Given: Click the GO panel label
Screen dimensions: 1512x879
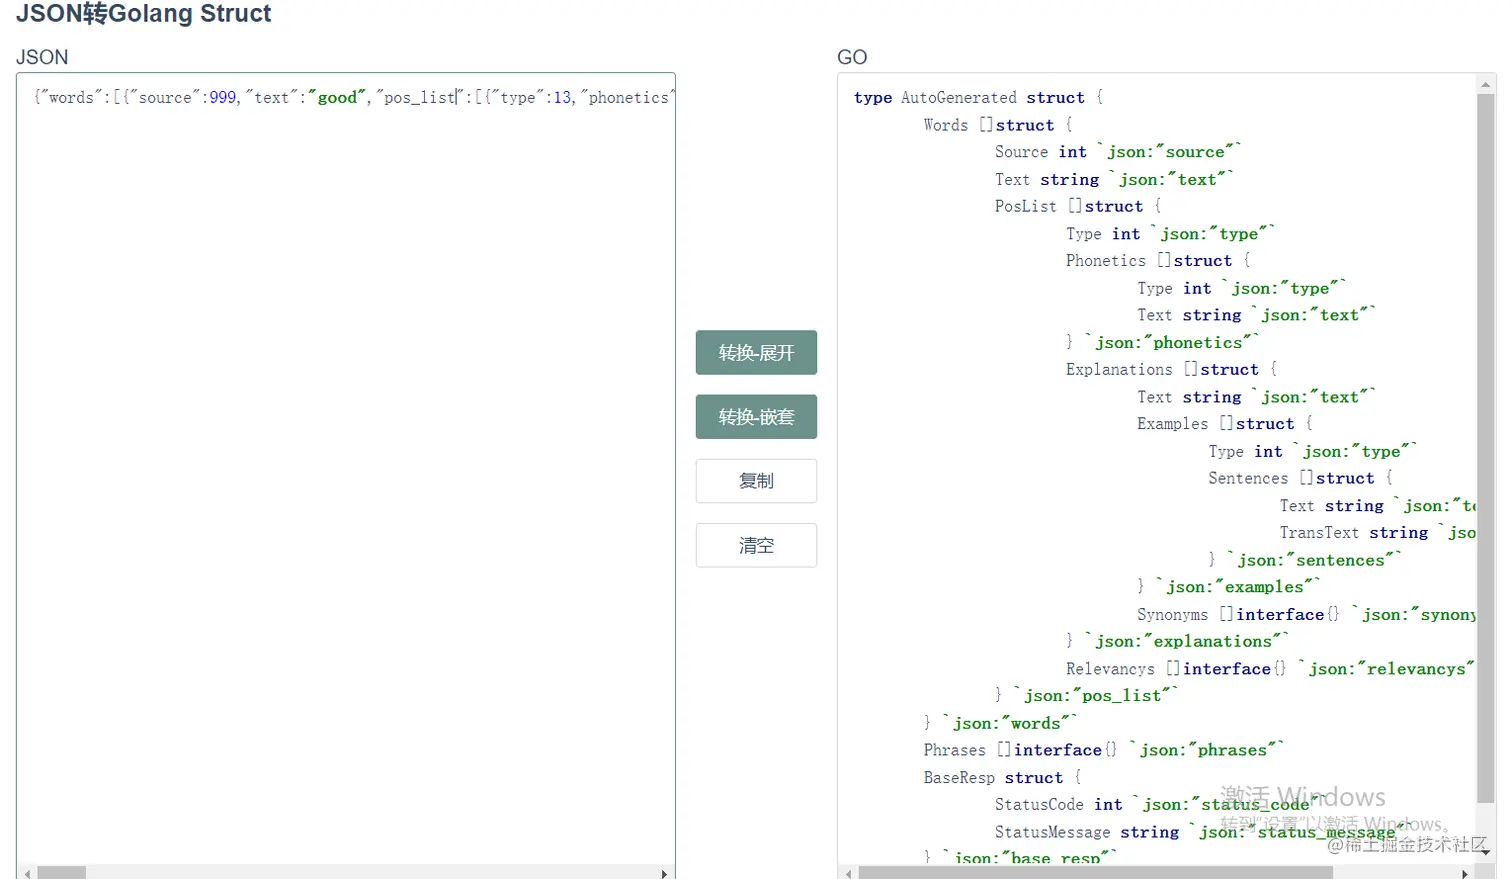Looking at the screenshot, I should [x=852, y=57].
